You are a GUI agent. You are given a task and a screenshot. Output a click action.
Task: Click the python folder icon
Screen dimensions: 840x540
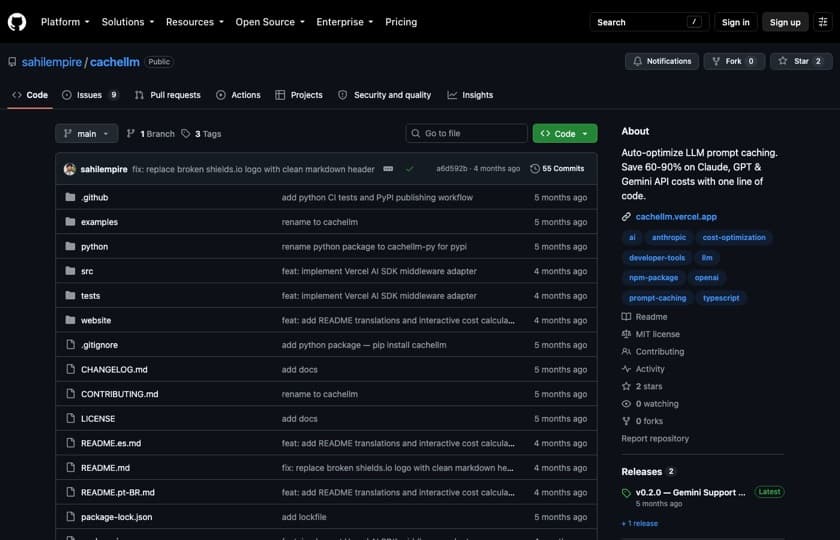(x=70, y=246)
